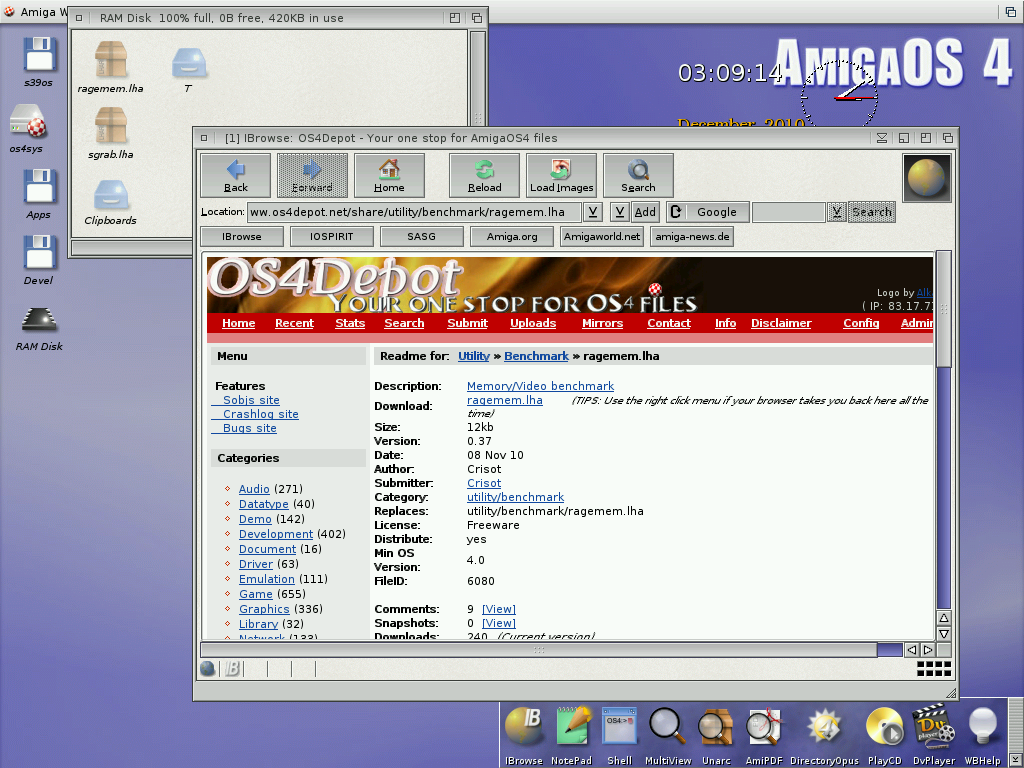Click the Forward arrow toolbar button
The image size is (1024, 768).
(312, 175)
